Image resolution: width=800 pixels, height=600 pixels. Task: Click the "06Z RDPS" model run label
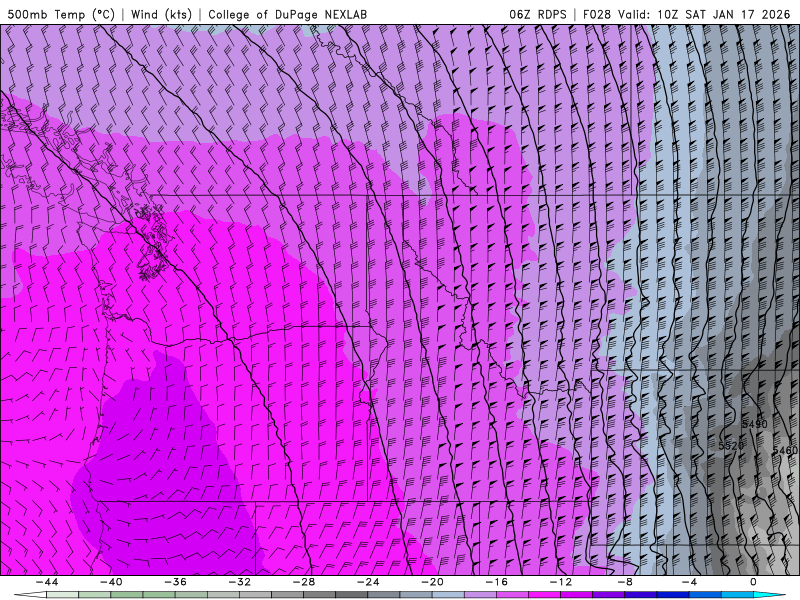(538, 14)
